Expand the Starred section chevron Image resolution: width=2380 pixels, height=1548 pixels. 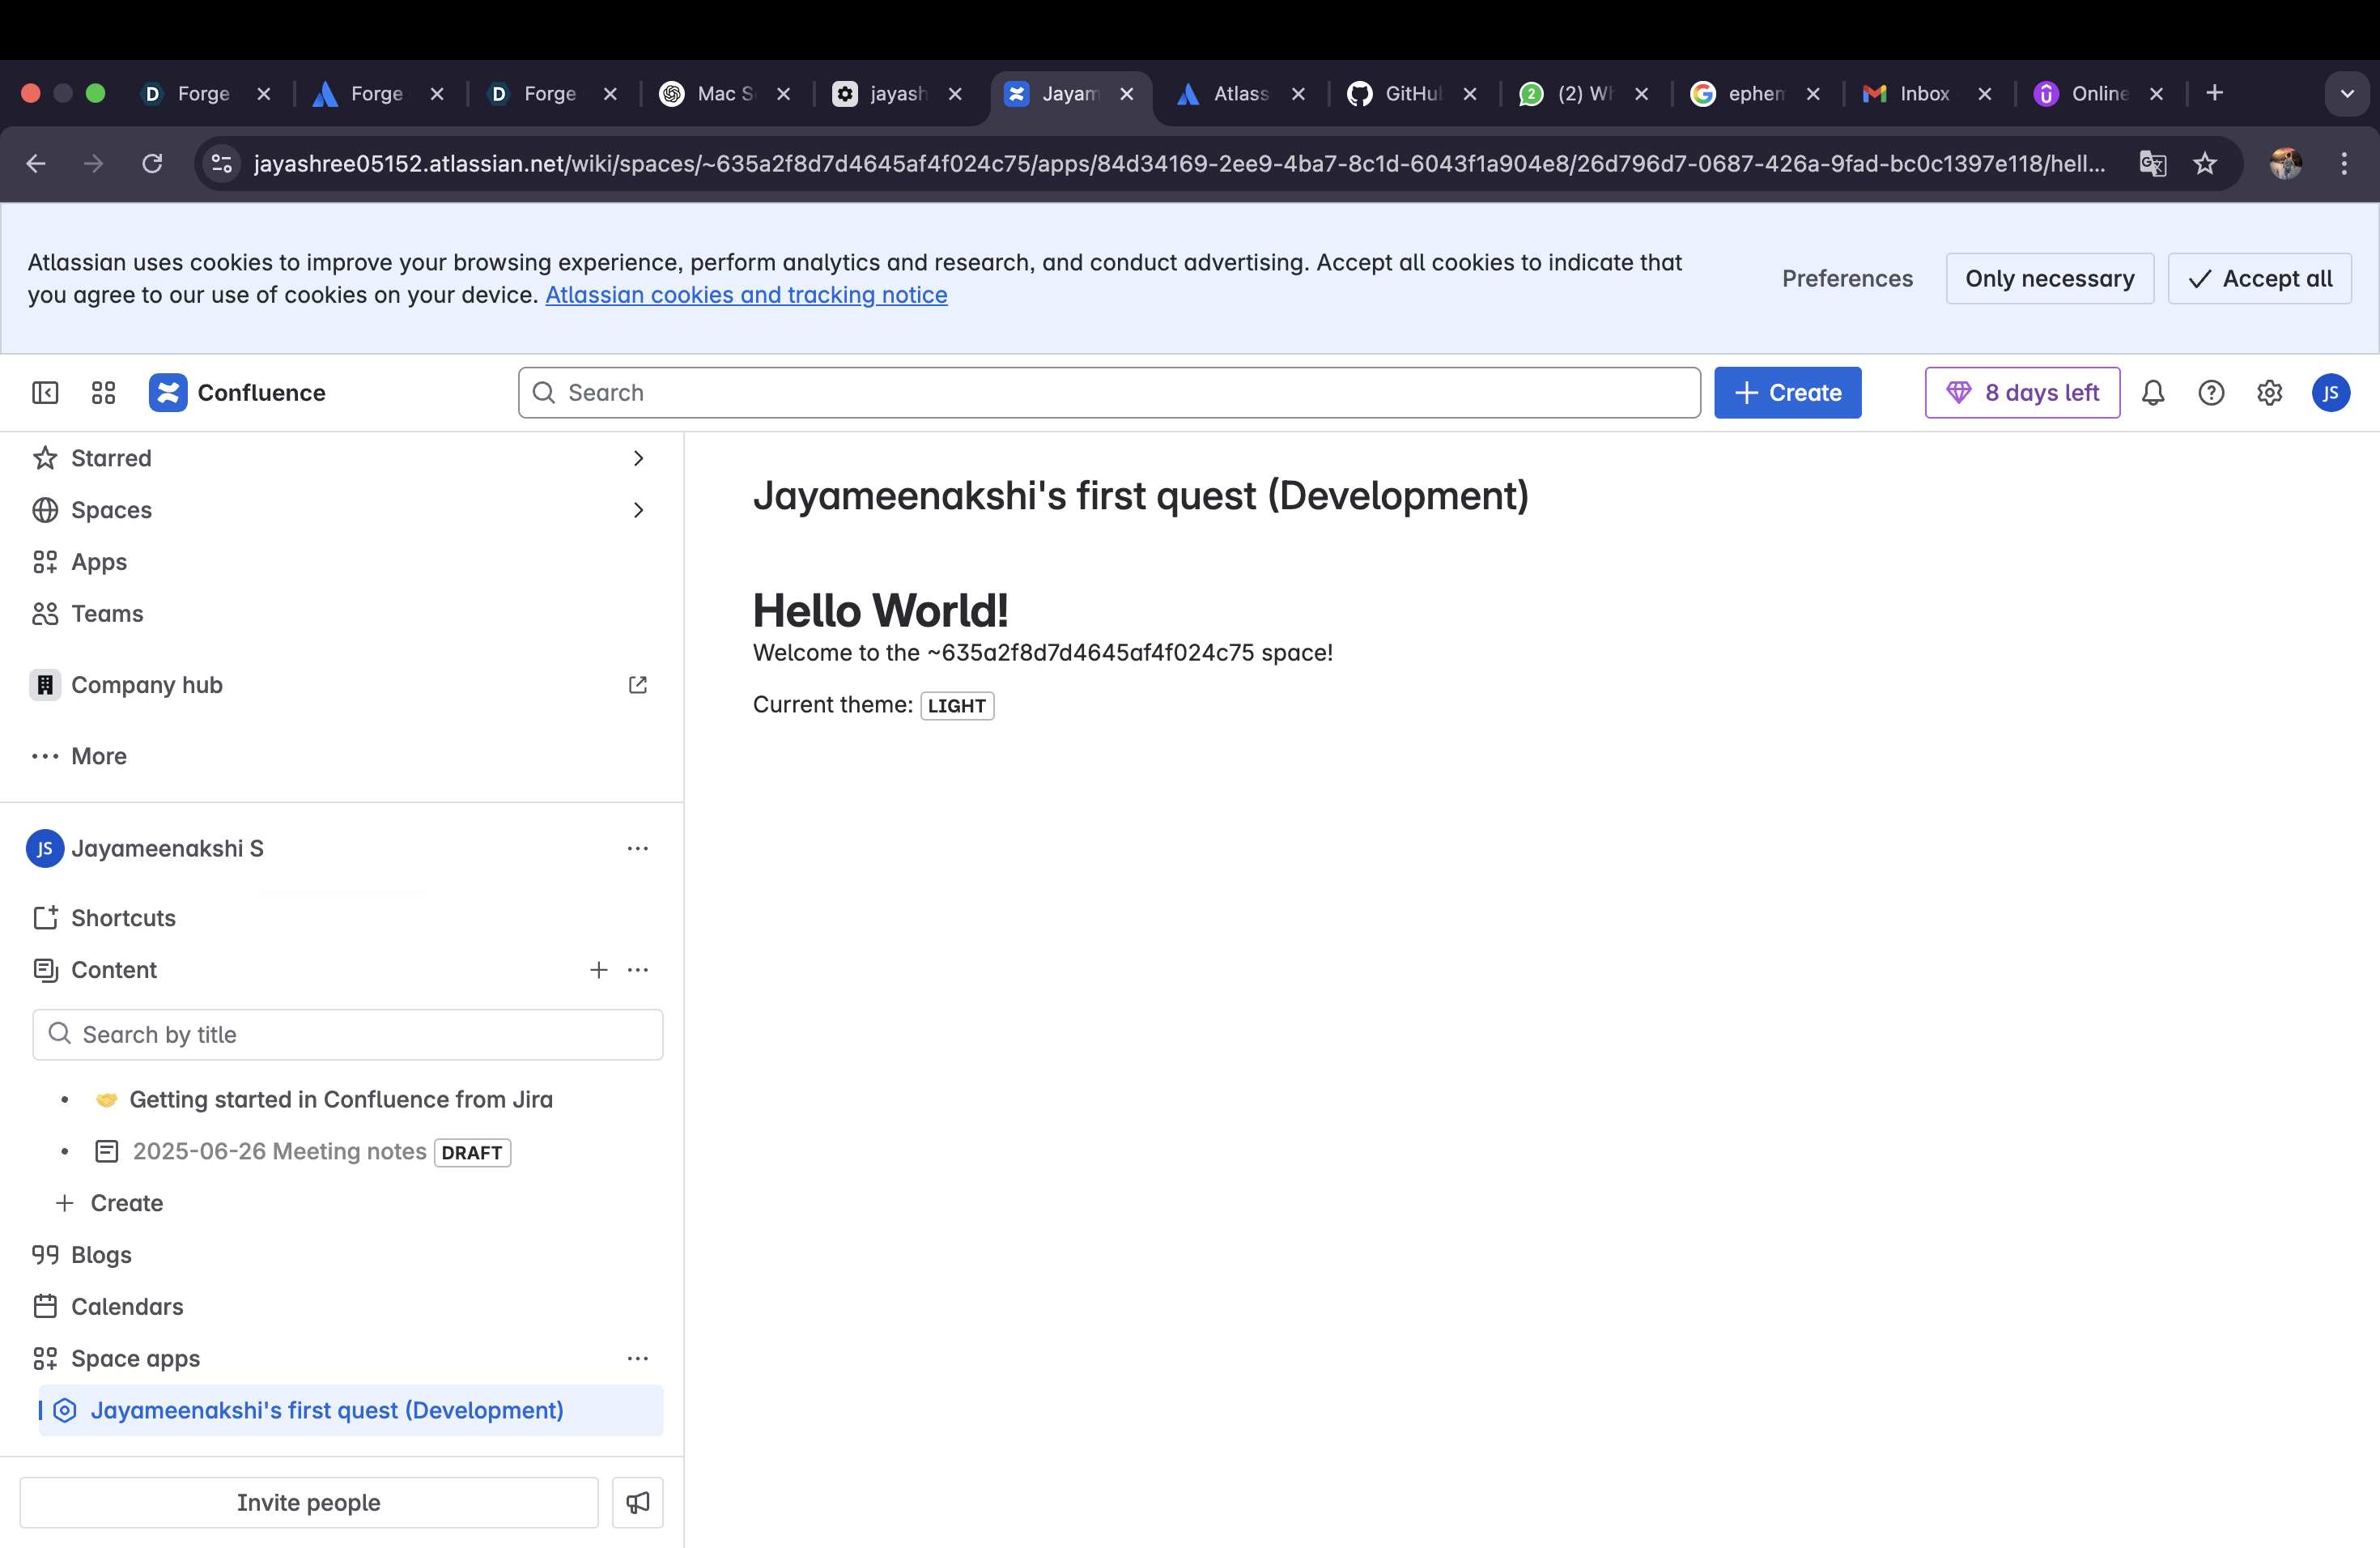pos(638,458)
